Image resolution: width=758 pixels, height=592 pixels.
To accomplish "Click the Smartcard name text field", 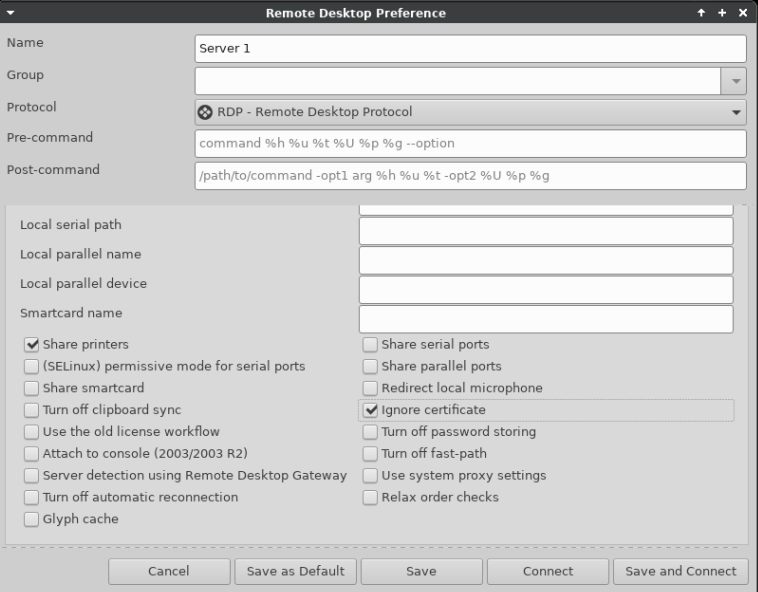I will (545, 319).
